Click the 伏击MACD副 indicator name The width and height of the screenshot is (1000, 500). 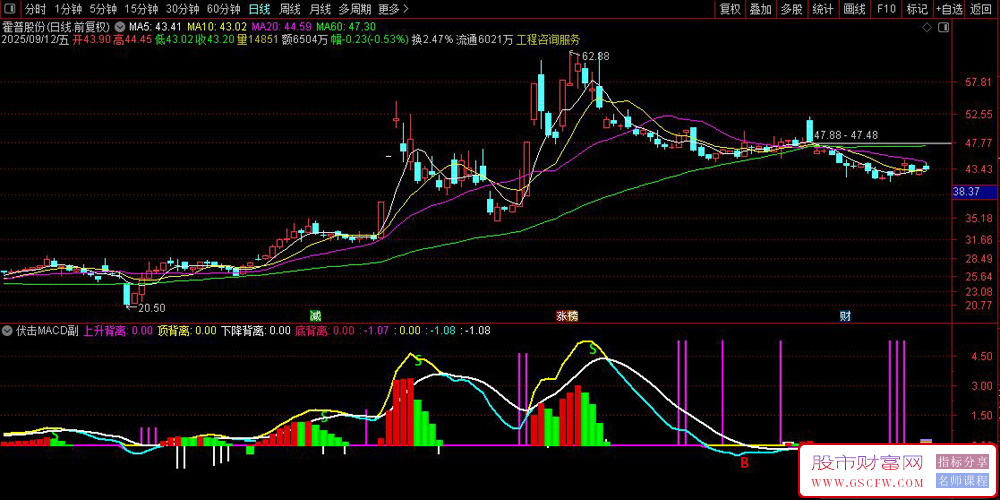[48, 331]
